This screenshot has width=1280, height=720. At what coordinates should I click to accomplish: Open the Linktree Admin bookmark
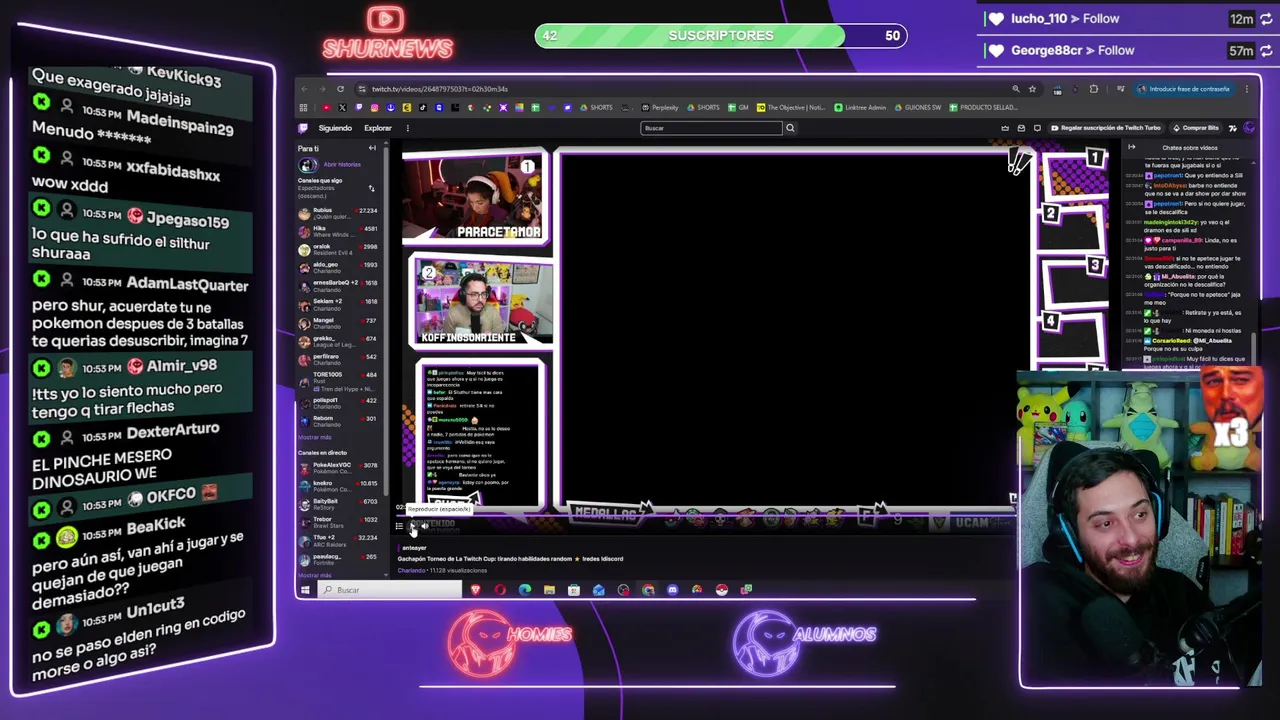(860, 107)
